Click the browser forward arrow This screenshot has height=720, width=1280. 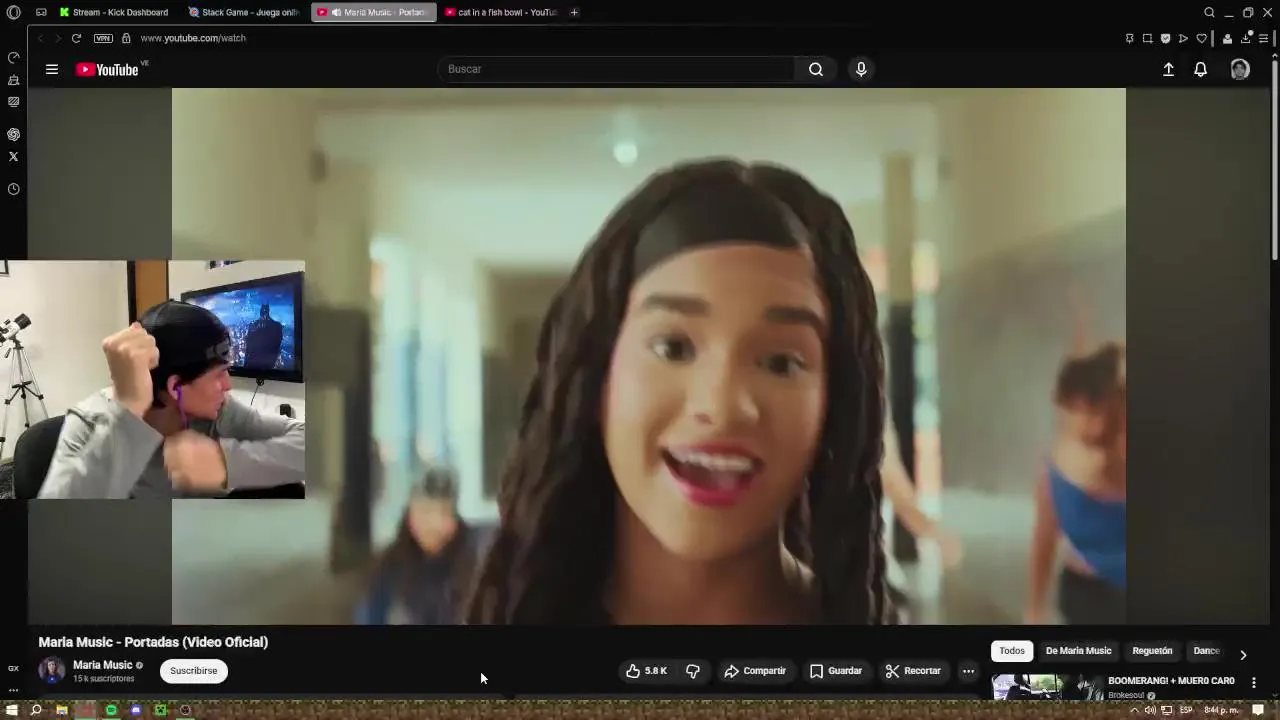[59, 38]
